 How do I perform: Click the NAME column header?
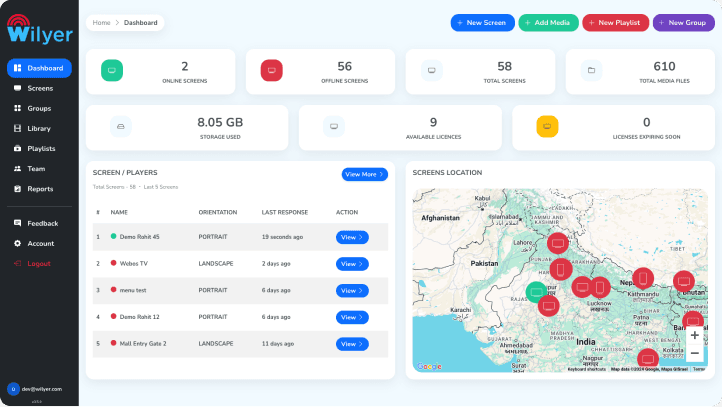(119, 212)
